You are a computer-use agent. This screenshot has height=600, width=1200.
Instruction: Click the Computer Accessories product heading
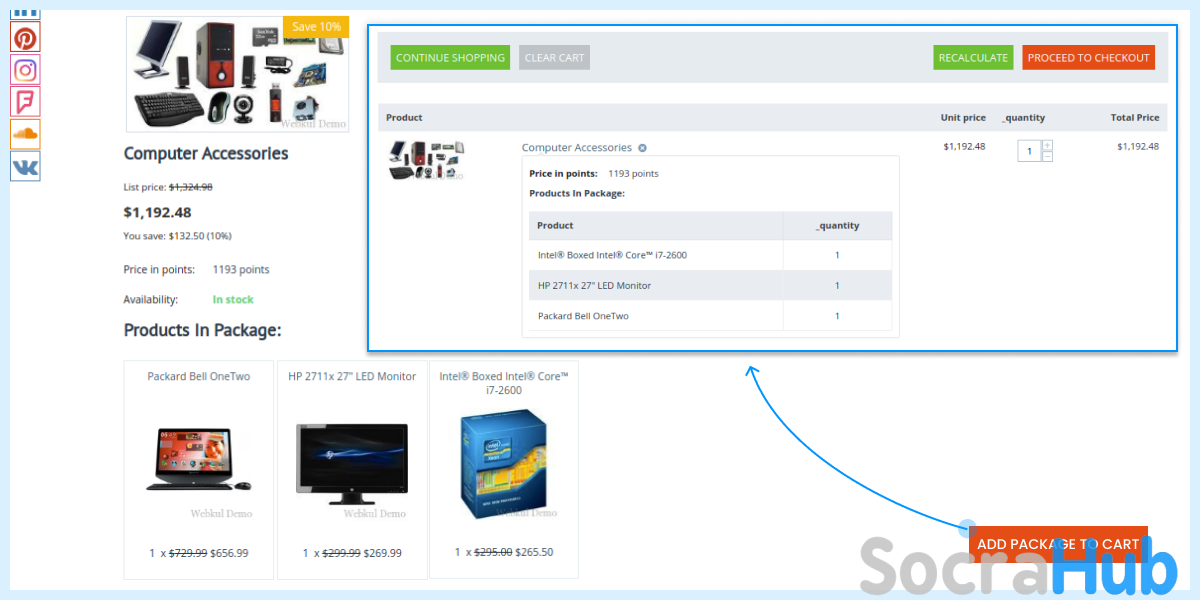pyautogui.click(x=206, y=154)
